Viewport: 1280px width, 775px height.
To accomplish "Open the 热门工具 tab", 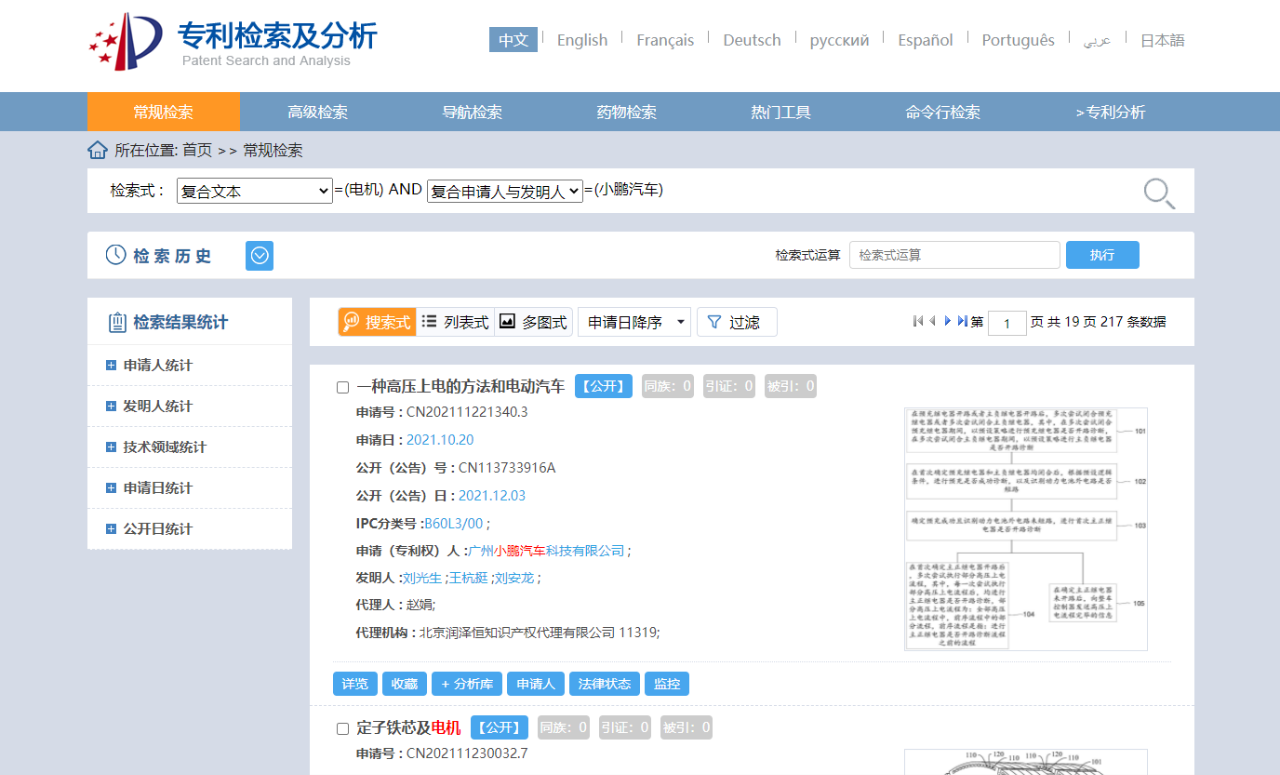I will click(781, 112).
